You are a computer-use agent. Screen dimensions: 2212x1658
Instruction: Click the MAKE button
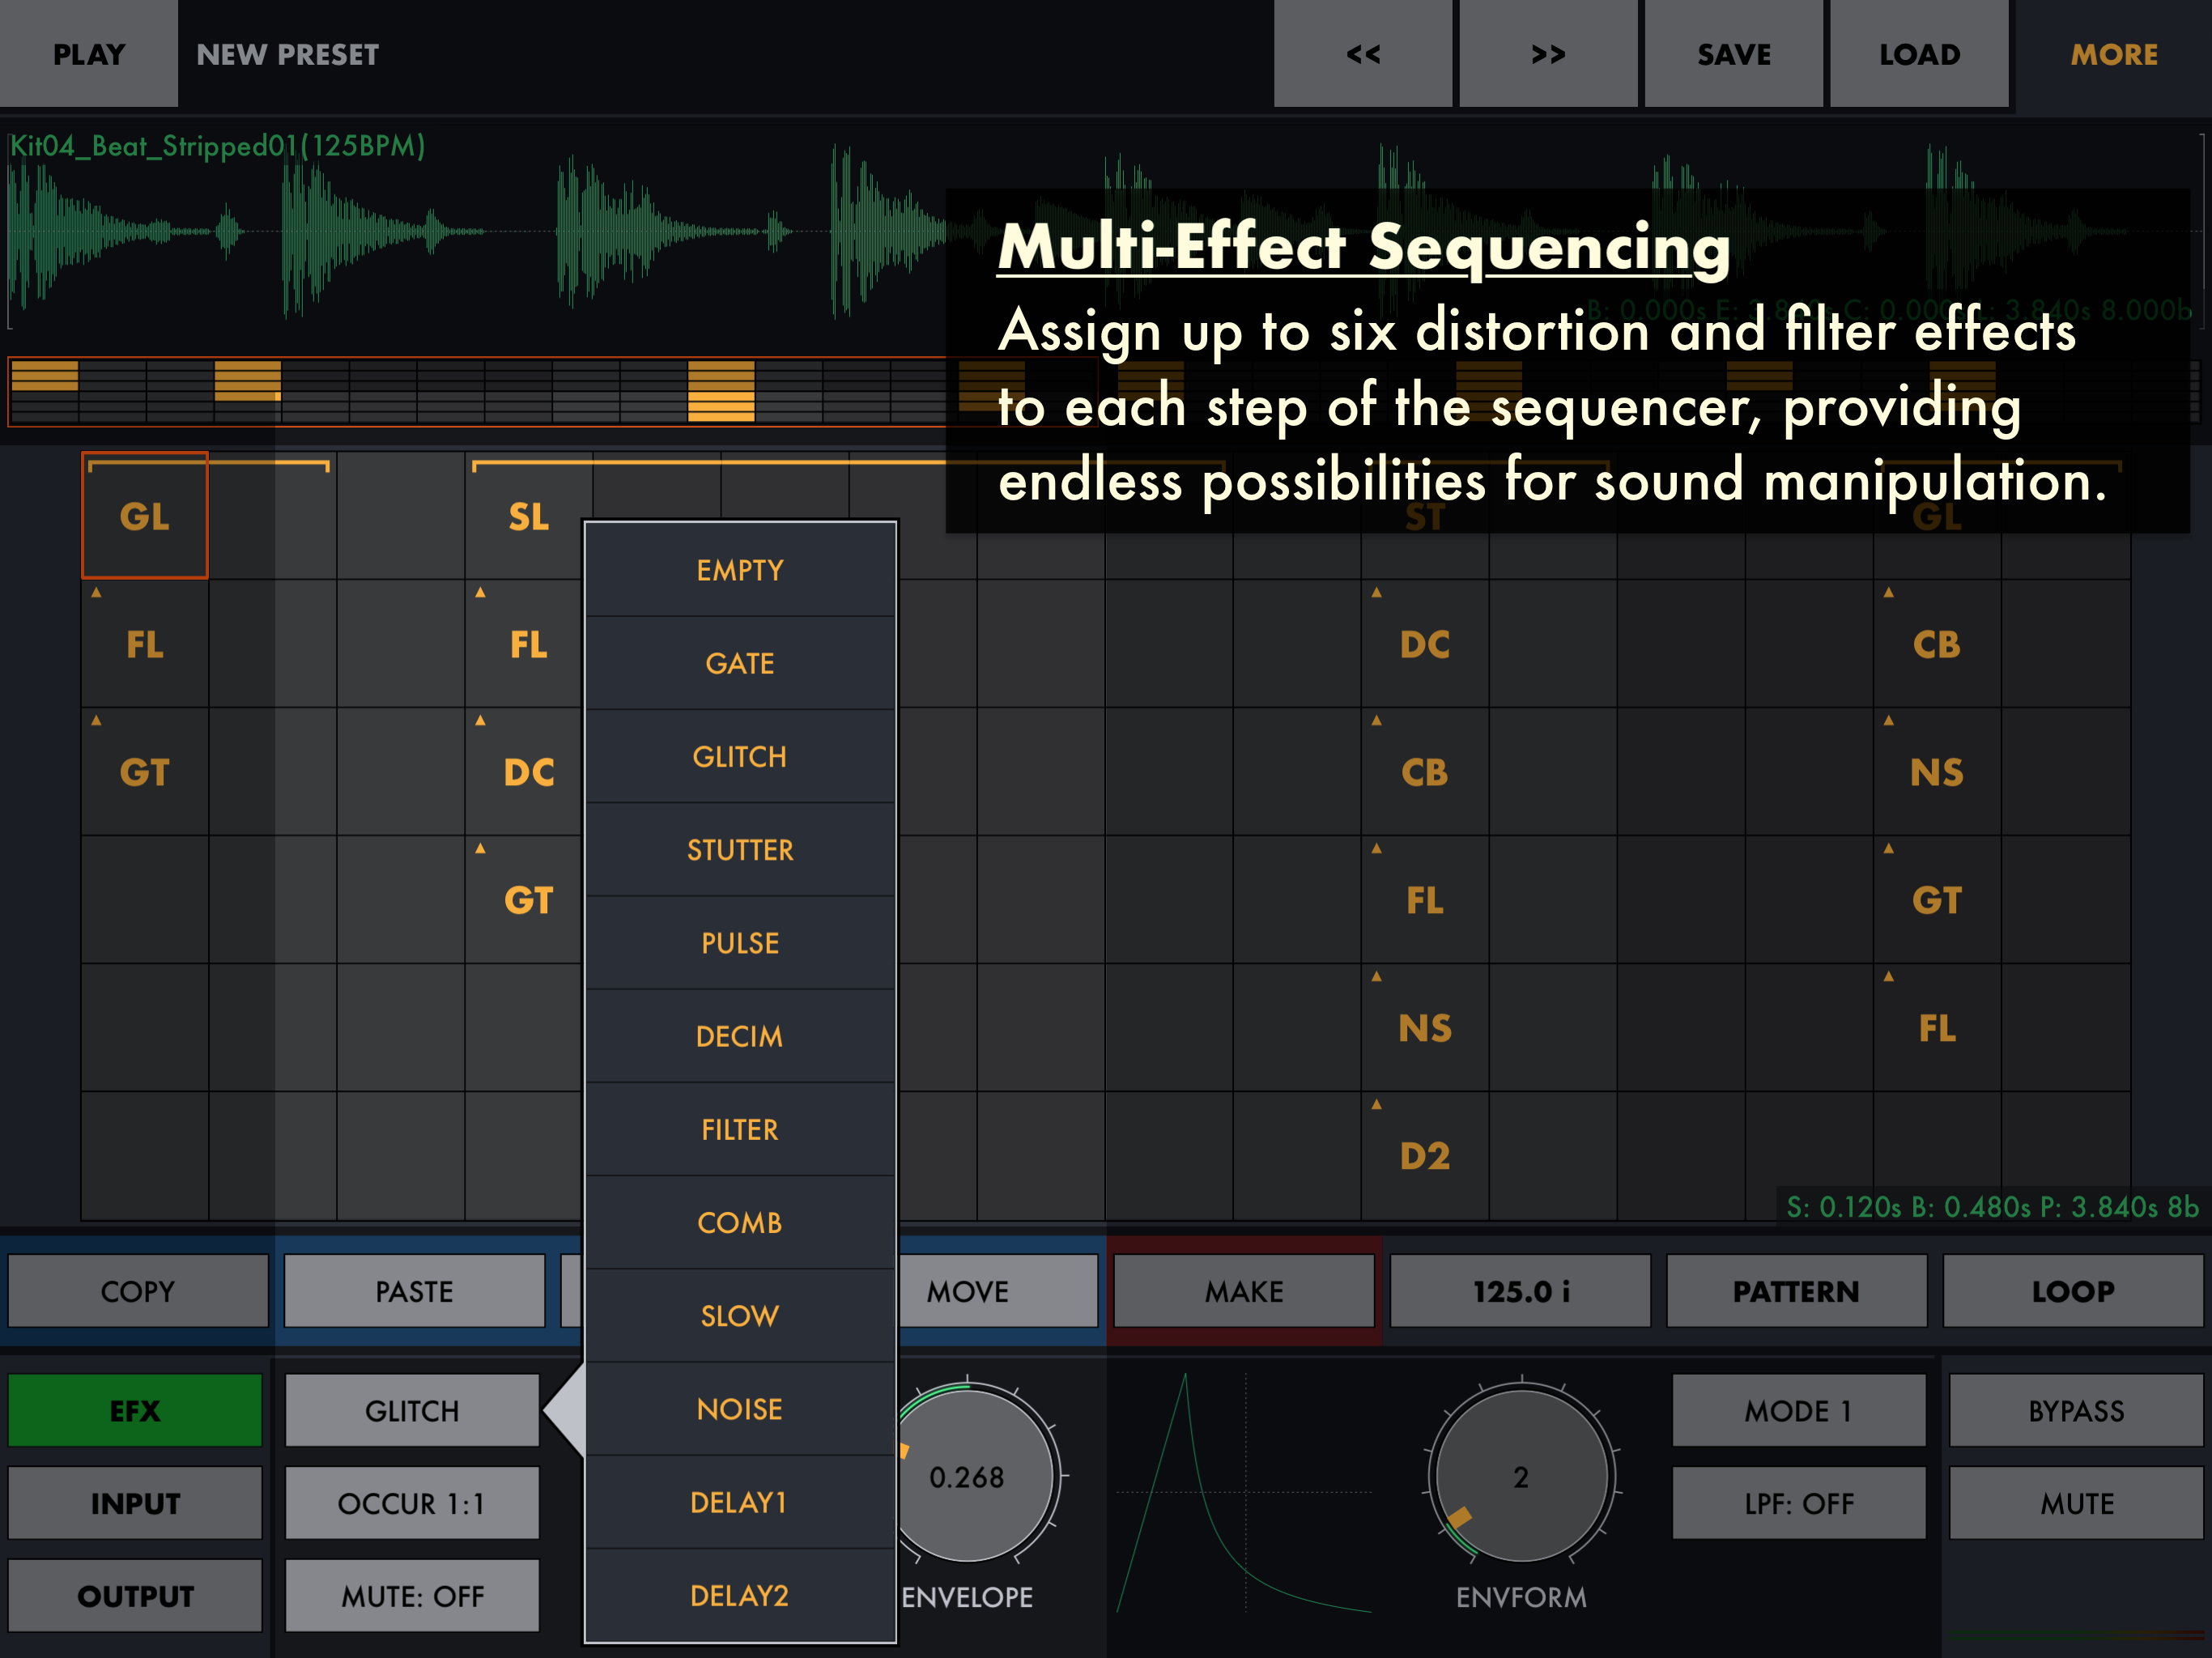tap(1244, 1291)
